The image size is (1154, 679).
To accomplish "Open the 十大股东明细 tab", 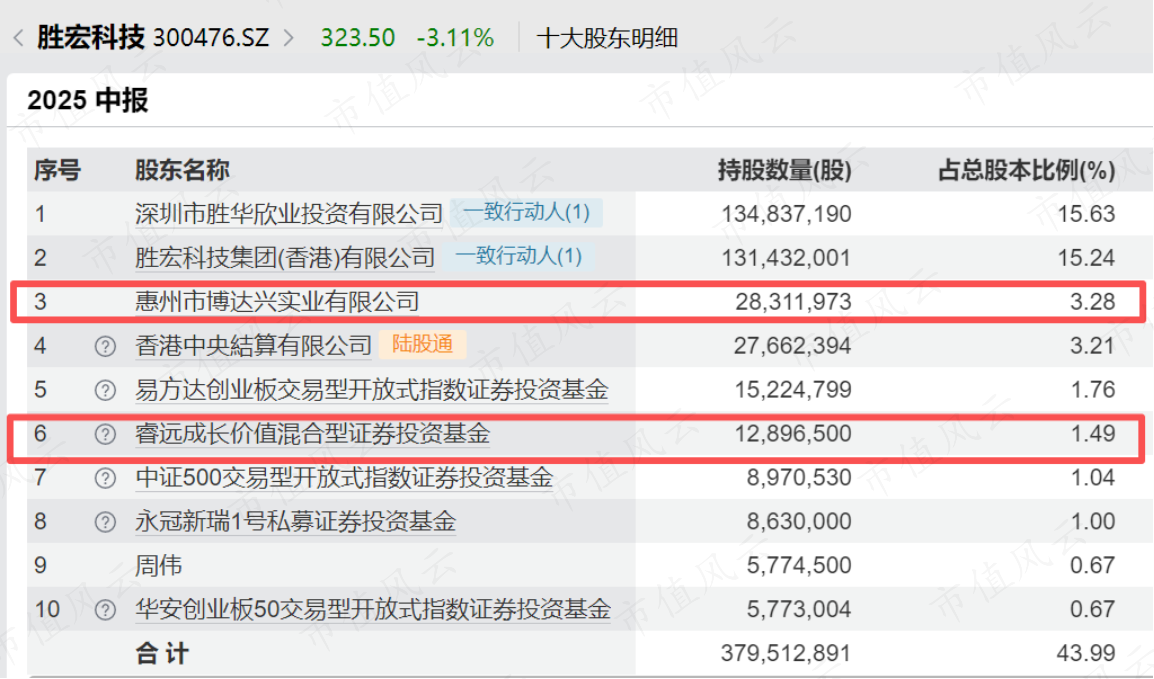I will (607, 38).
